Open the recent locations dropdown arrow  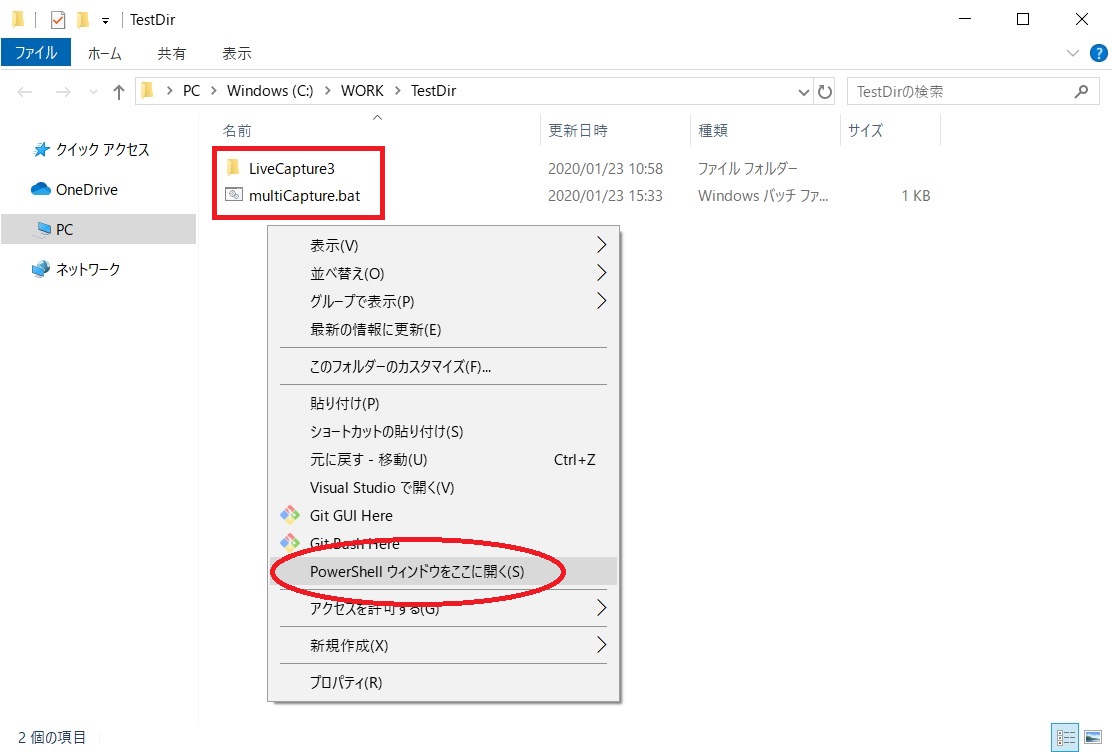tap(93, 92)
